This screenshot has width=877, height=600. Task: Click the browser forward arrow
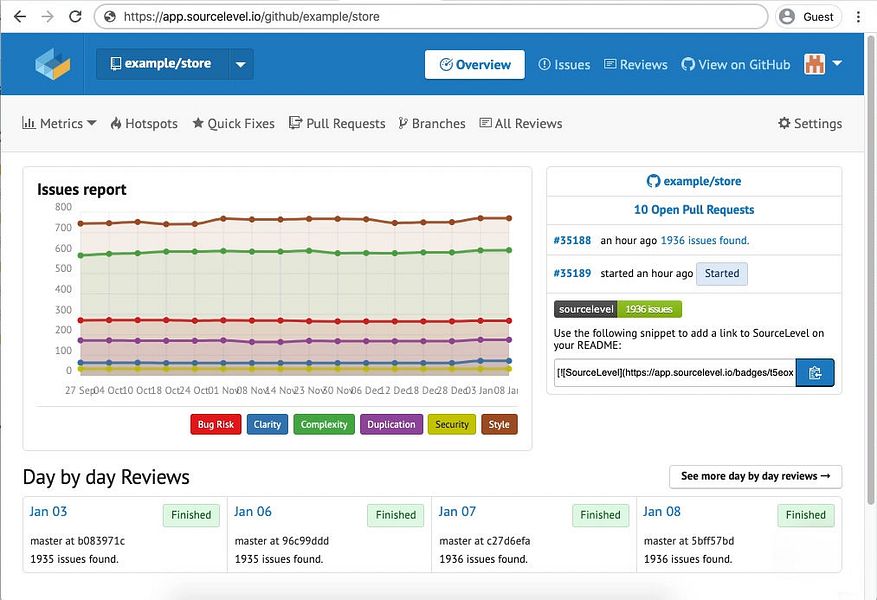point(48,17)
